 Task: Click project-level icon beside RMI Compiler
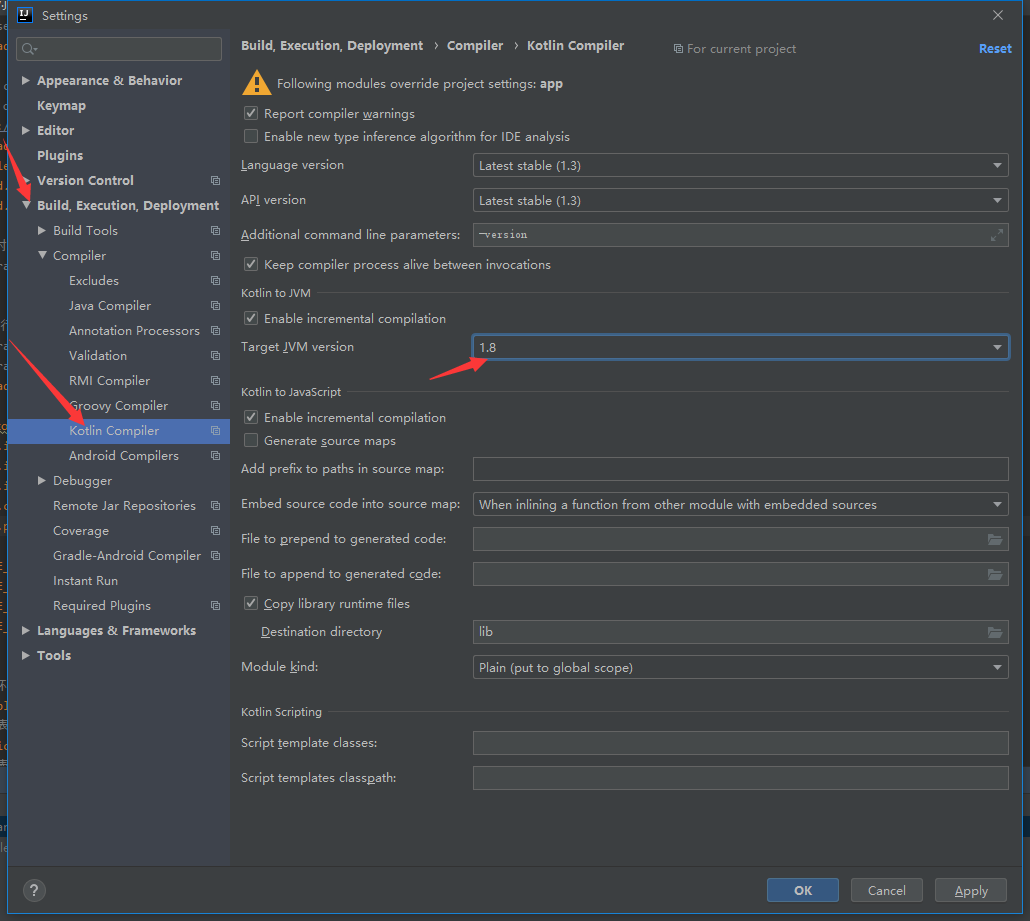(215, 380)
